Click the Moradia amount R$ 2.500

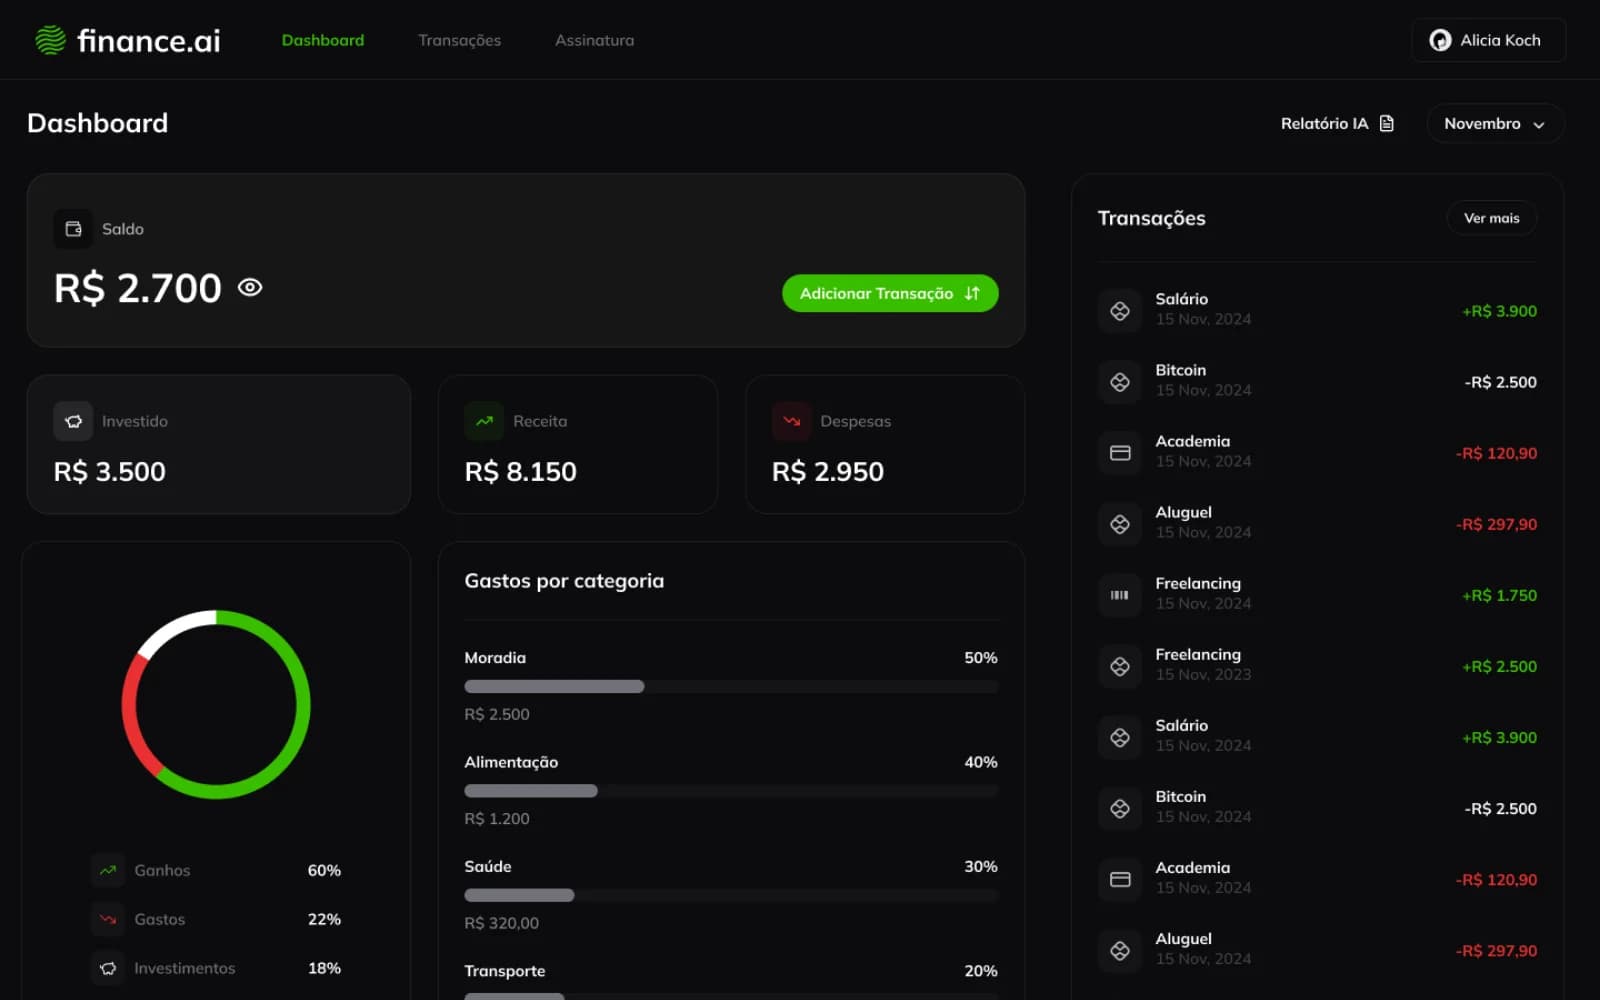pos(497,714)
